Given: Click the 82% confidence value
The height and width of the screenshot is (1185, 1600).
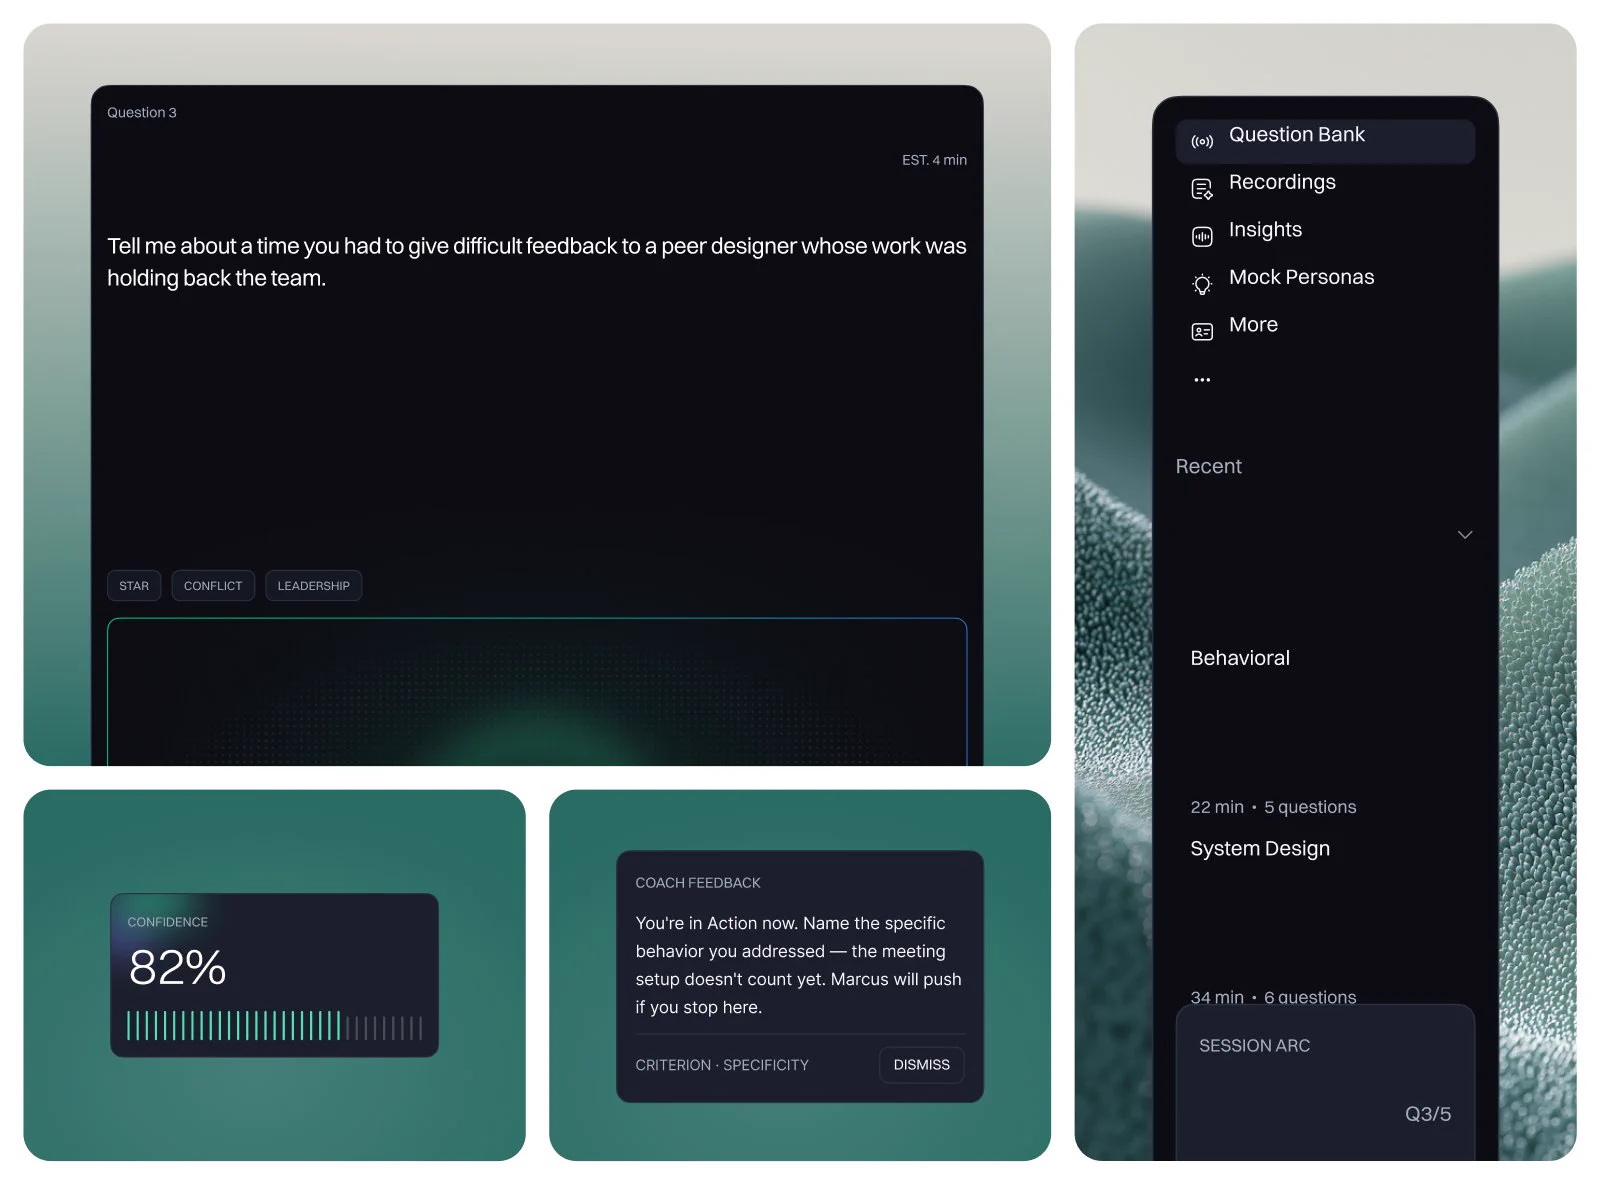Looking at the screenshot, I should coord(178,967).
